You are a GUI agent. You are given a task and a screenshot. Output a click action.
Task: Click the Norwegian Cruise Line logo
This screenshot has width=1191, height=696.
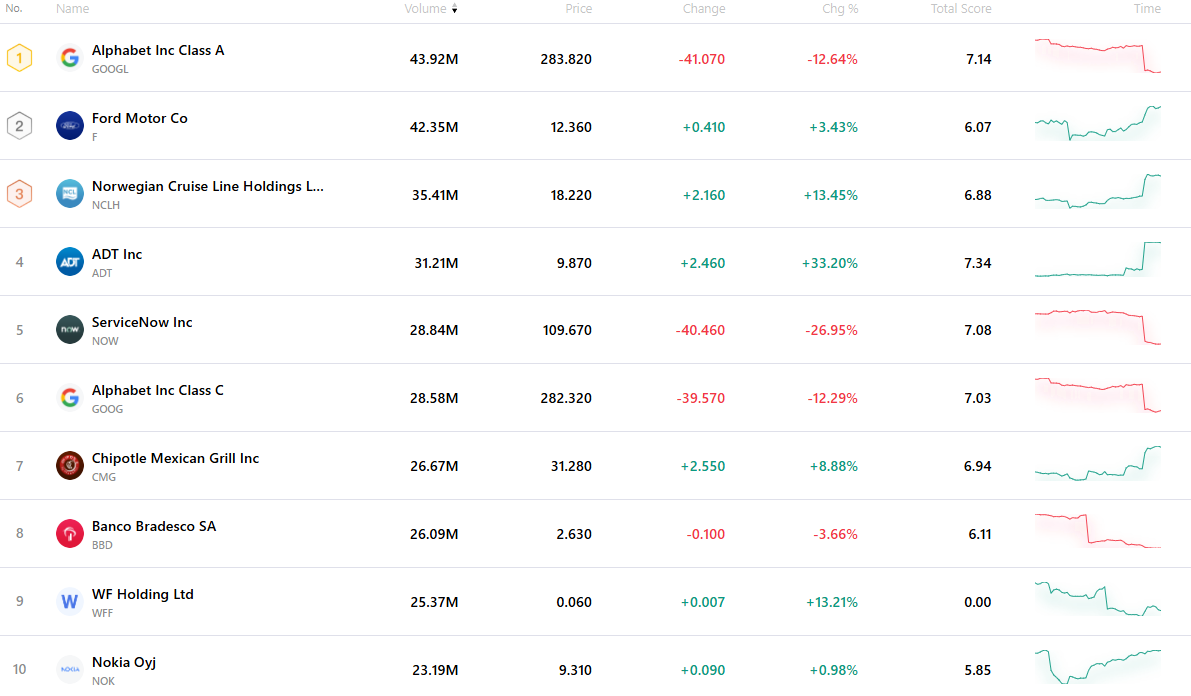pyautogui.click(x=70, y=194)
